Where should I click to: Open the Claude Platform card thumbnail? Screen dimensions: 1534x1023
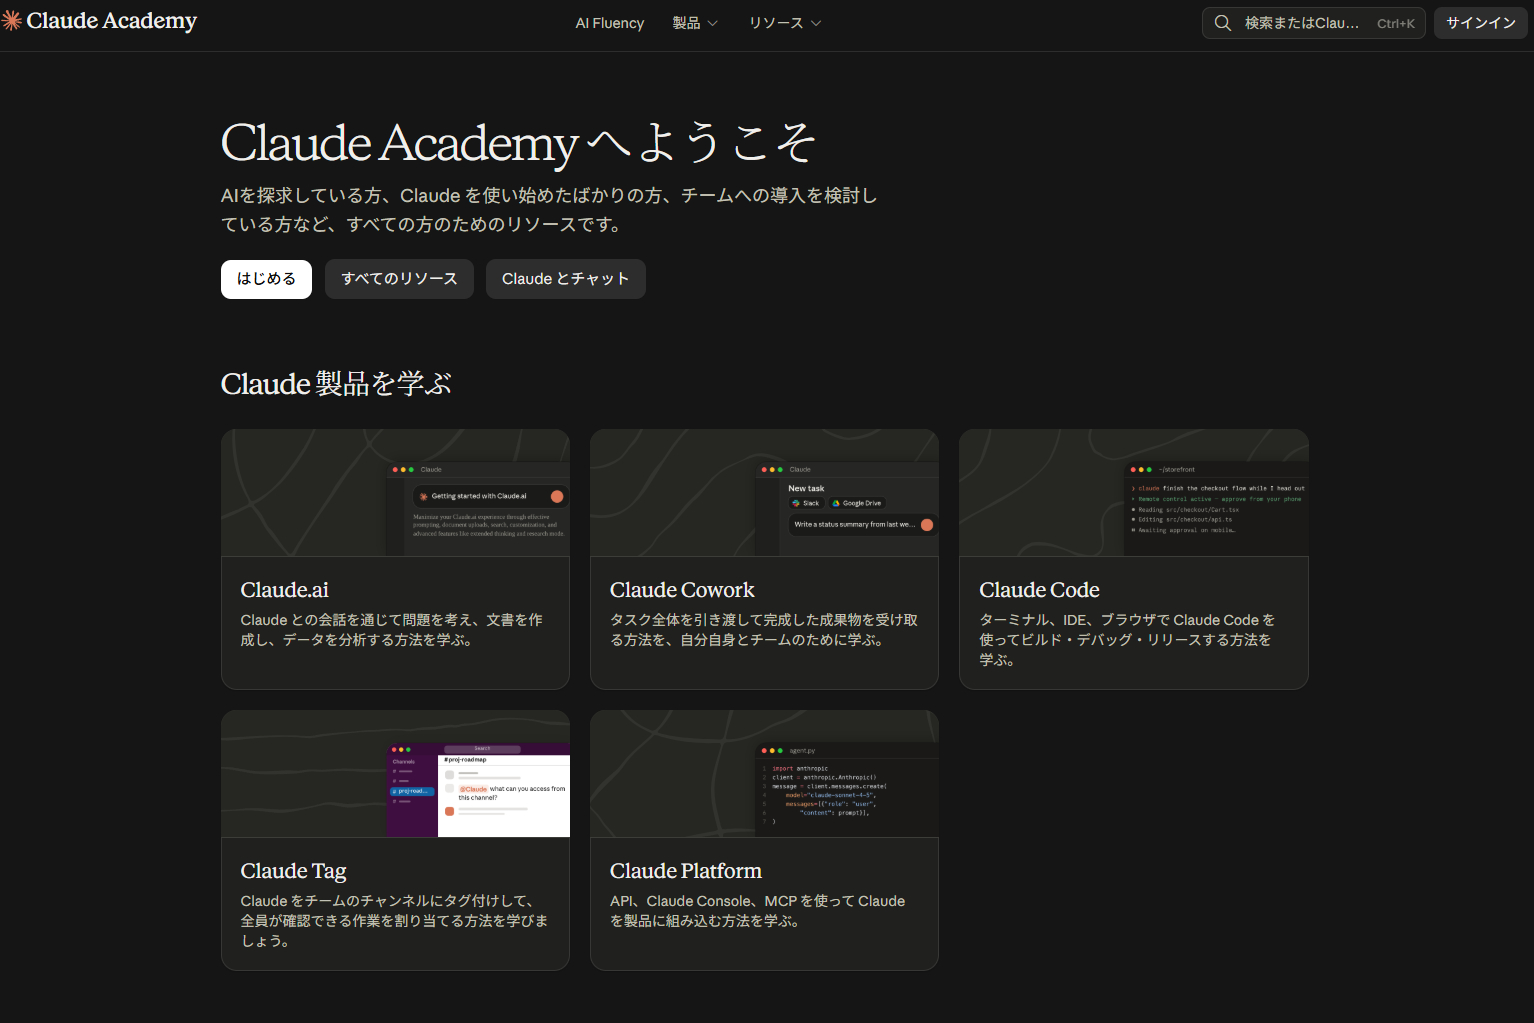[764, 774]
